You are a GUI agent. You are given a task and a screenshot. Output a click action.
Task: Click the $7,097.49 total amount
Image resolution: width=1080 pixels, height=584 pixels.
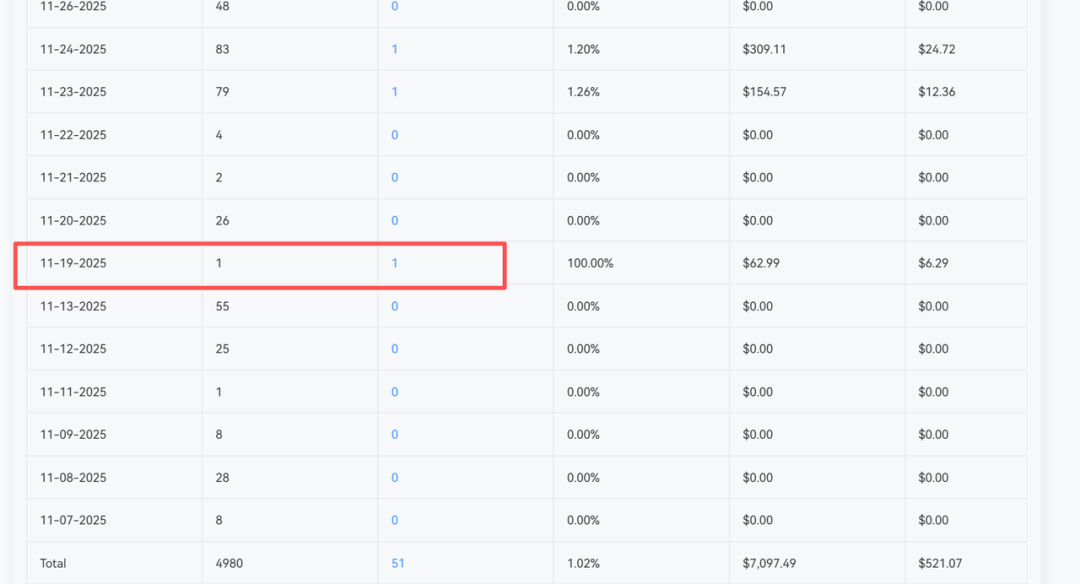[769, 563]
